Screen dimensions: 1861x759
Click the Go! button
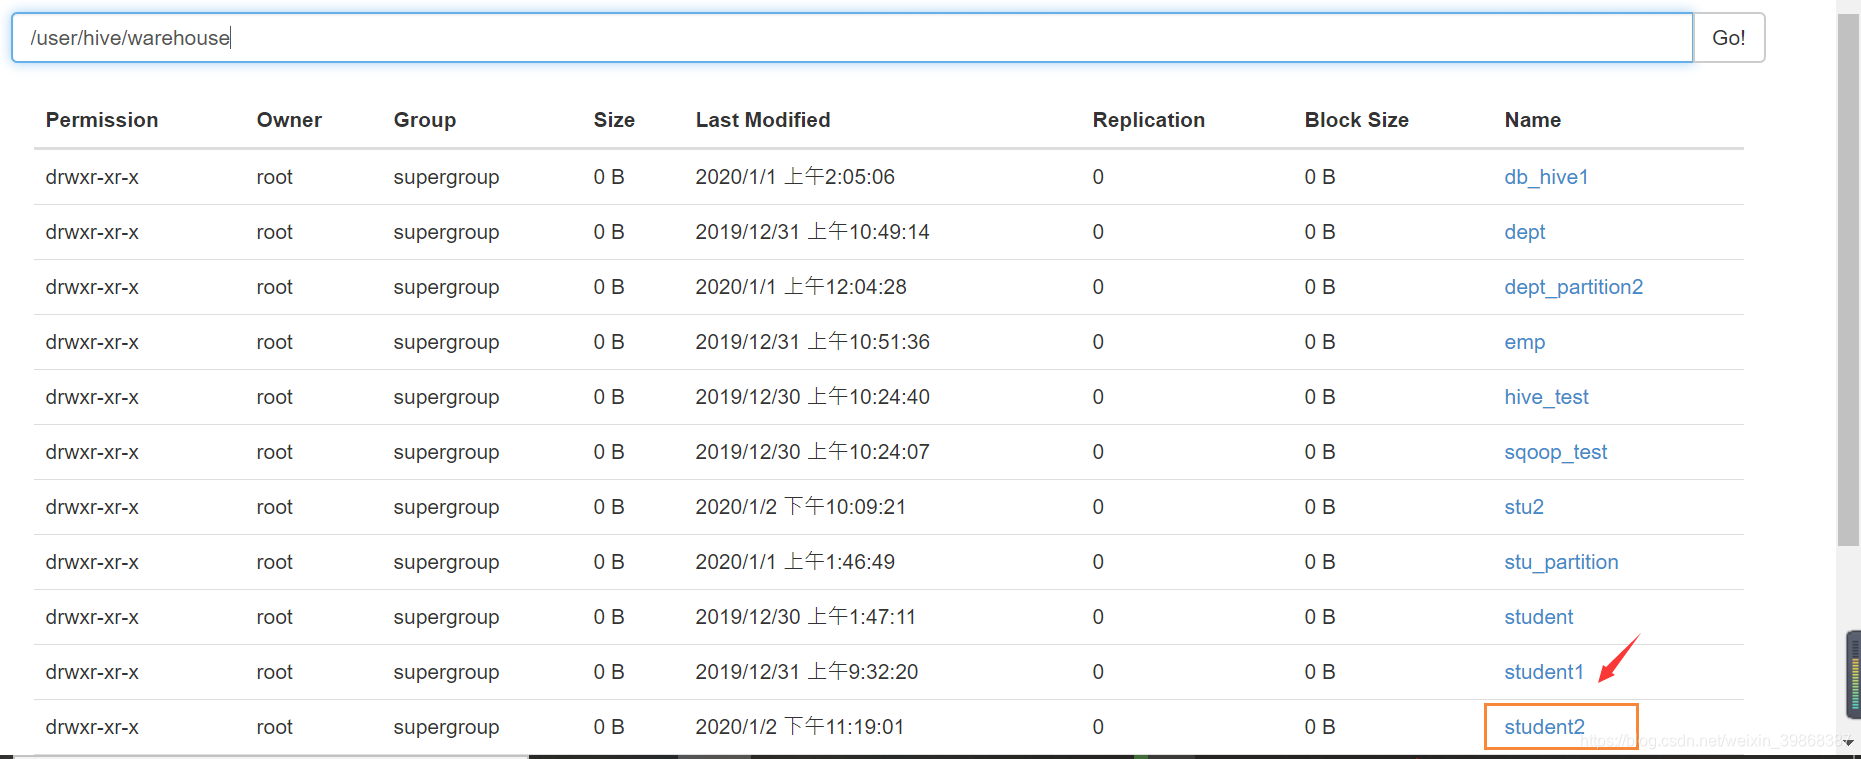[x=1729, y=38]
